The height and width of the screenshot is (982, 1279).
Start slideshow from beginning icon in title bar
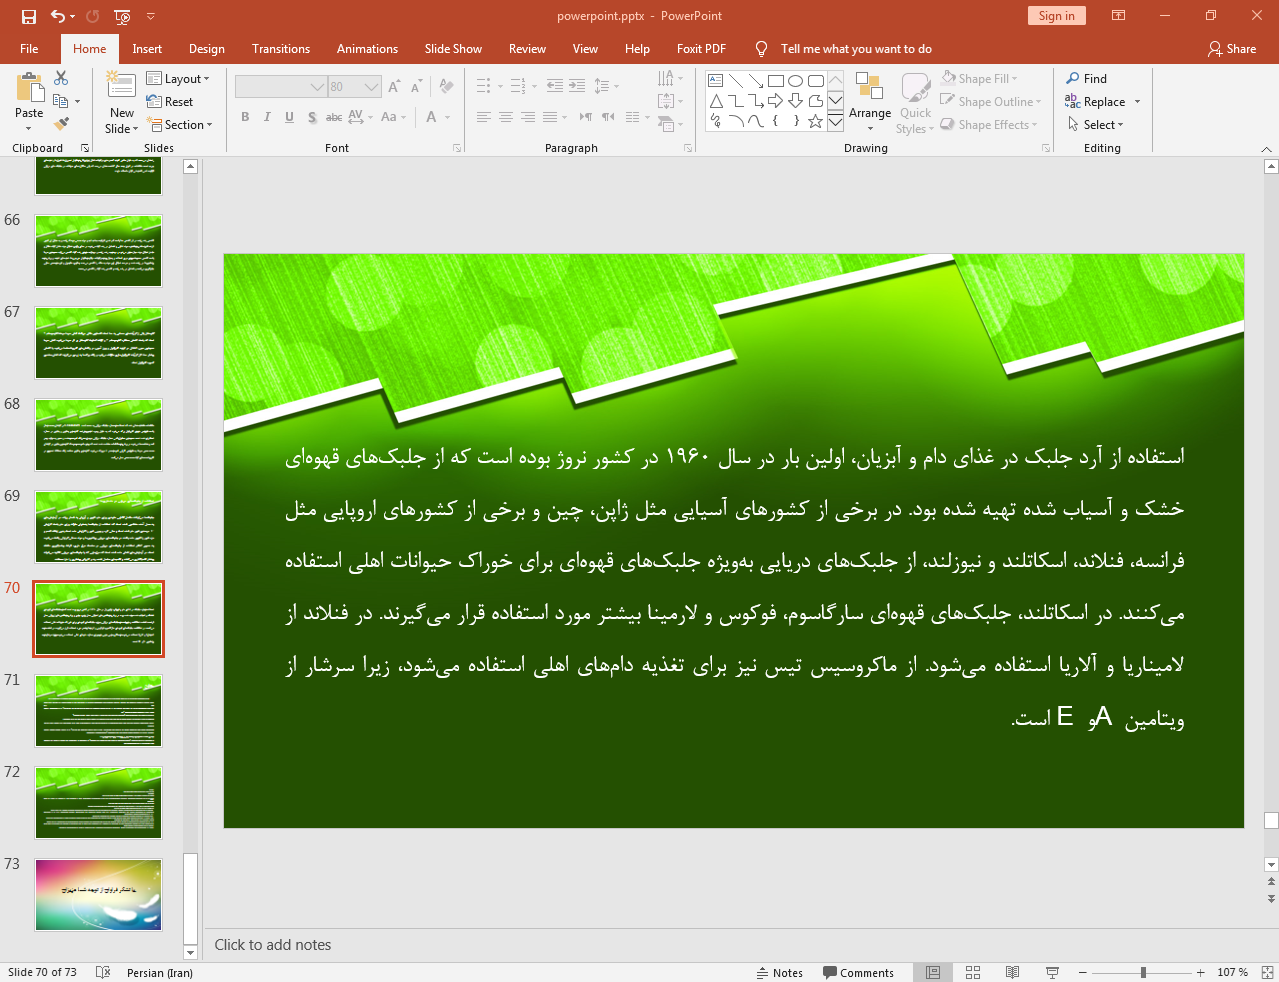tap(122, 16)
